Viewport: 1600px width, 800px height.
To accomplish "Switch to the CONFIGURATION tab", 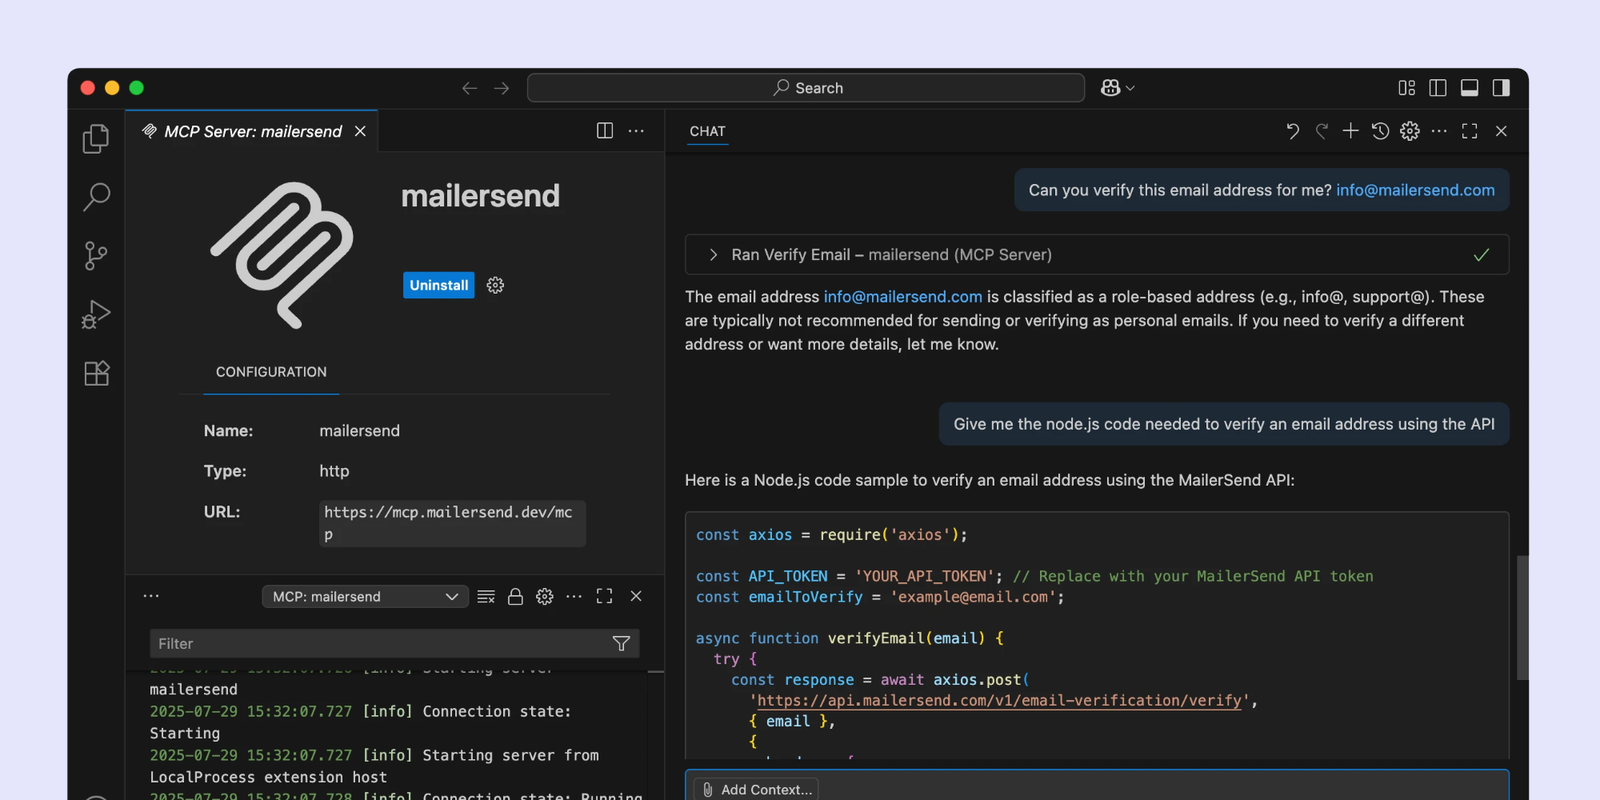I will coord(271,372).
